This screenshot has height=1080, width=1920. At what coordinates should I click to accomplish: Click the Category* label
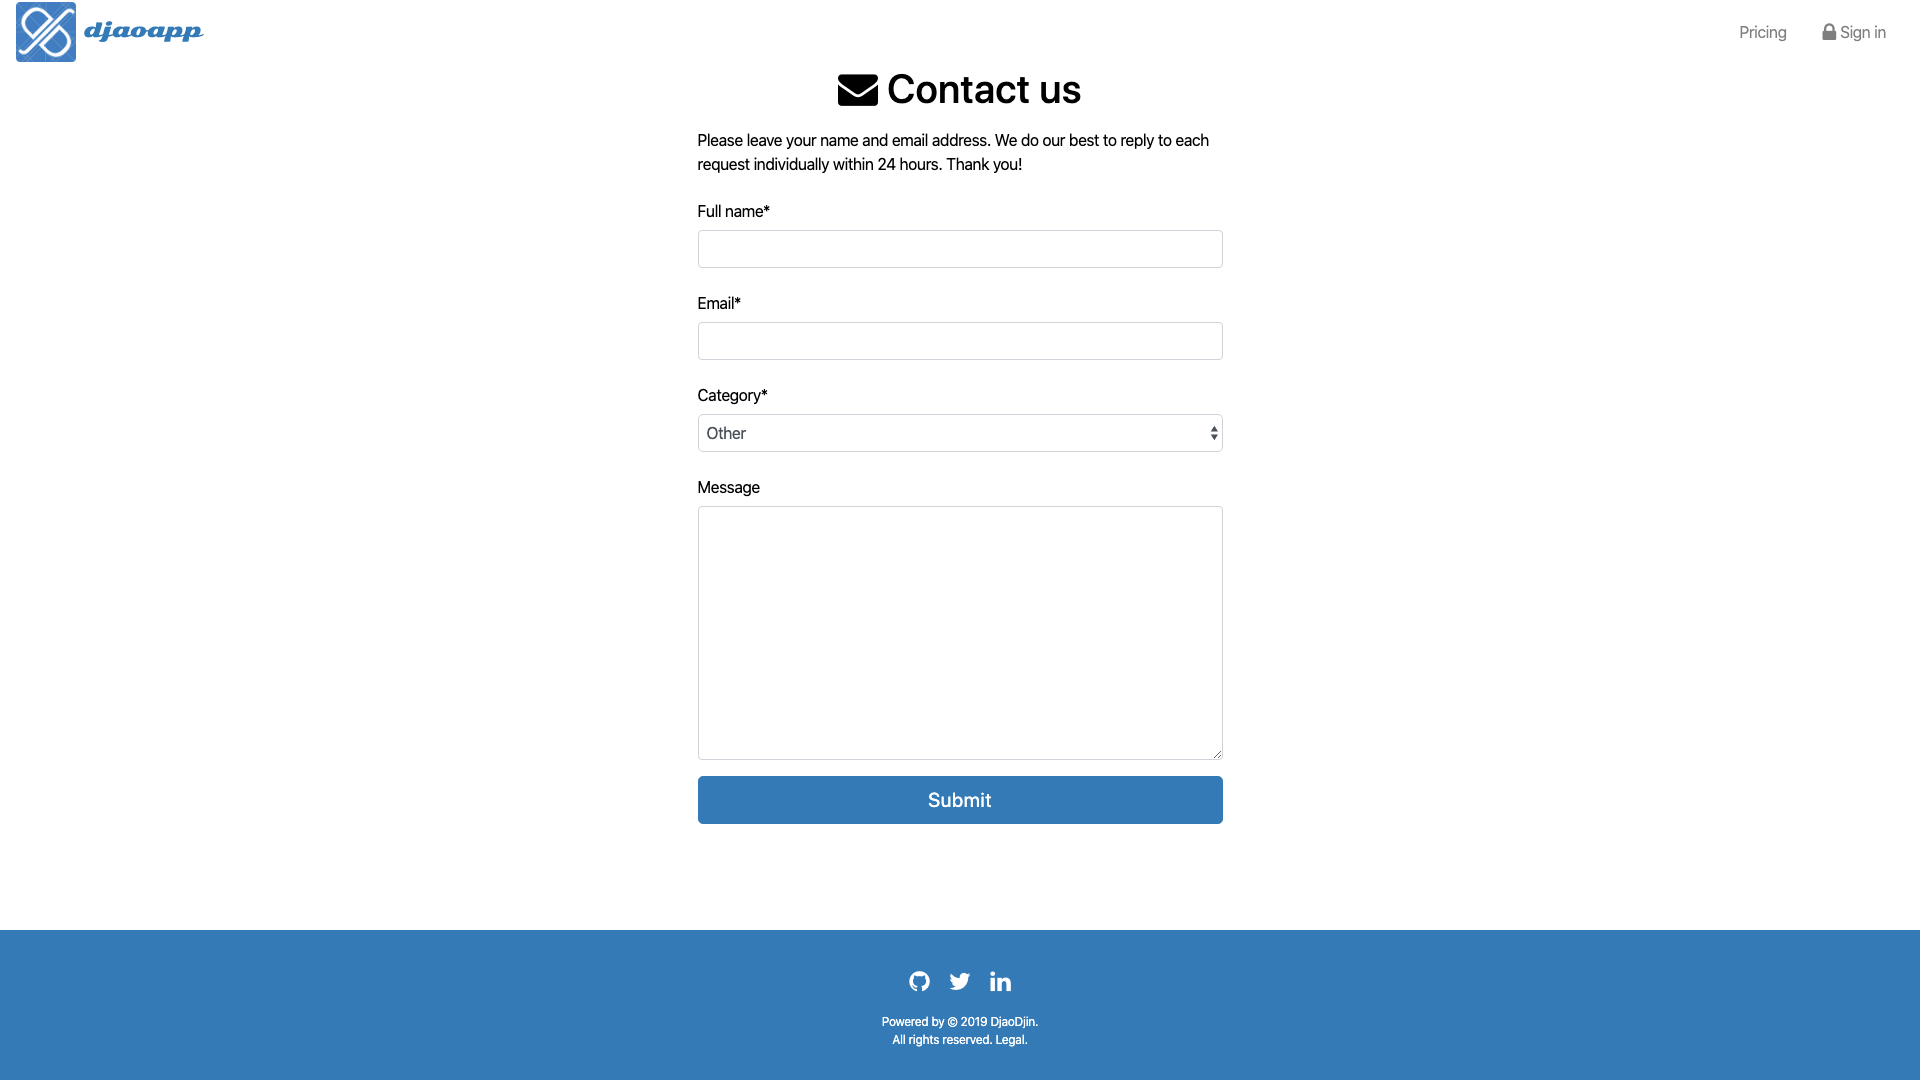pyautogui.click(x=732, y=396)
